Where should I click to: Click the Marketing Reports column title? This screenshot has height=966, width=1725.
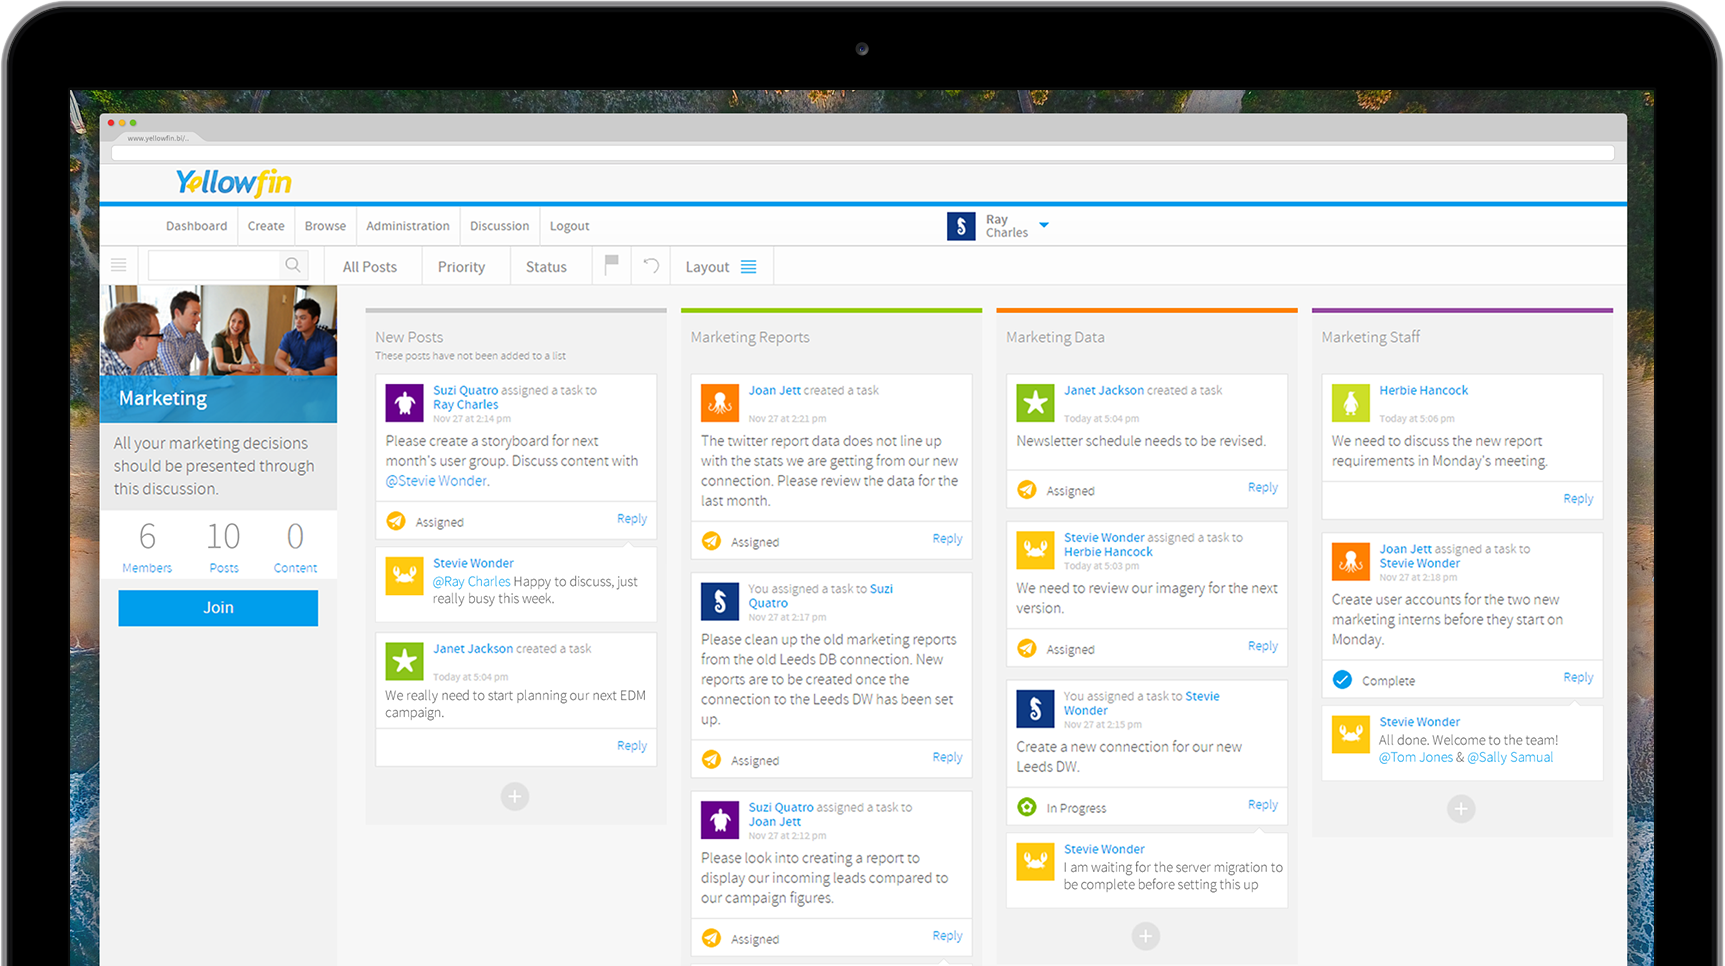750,337
